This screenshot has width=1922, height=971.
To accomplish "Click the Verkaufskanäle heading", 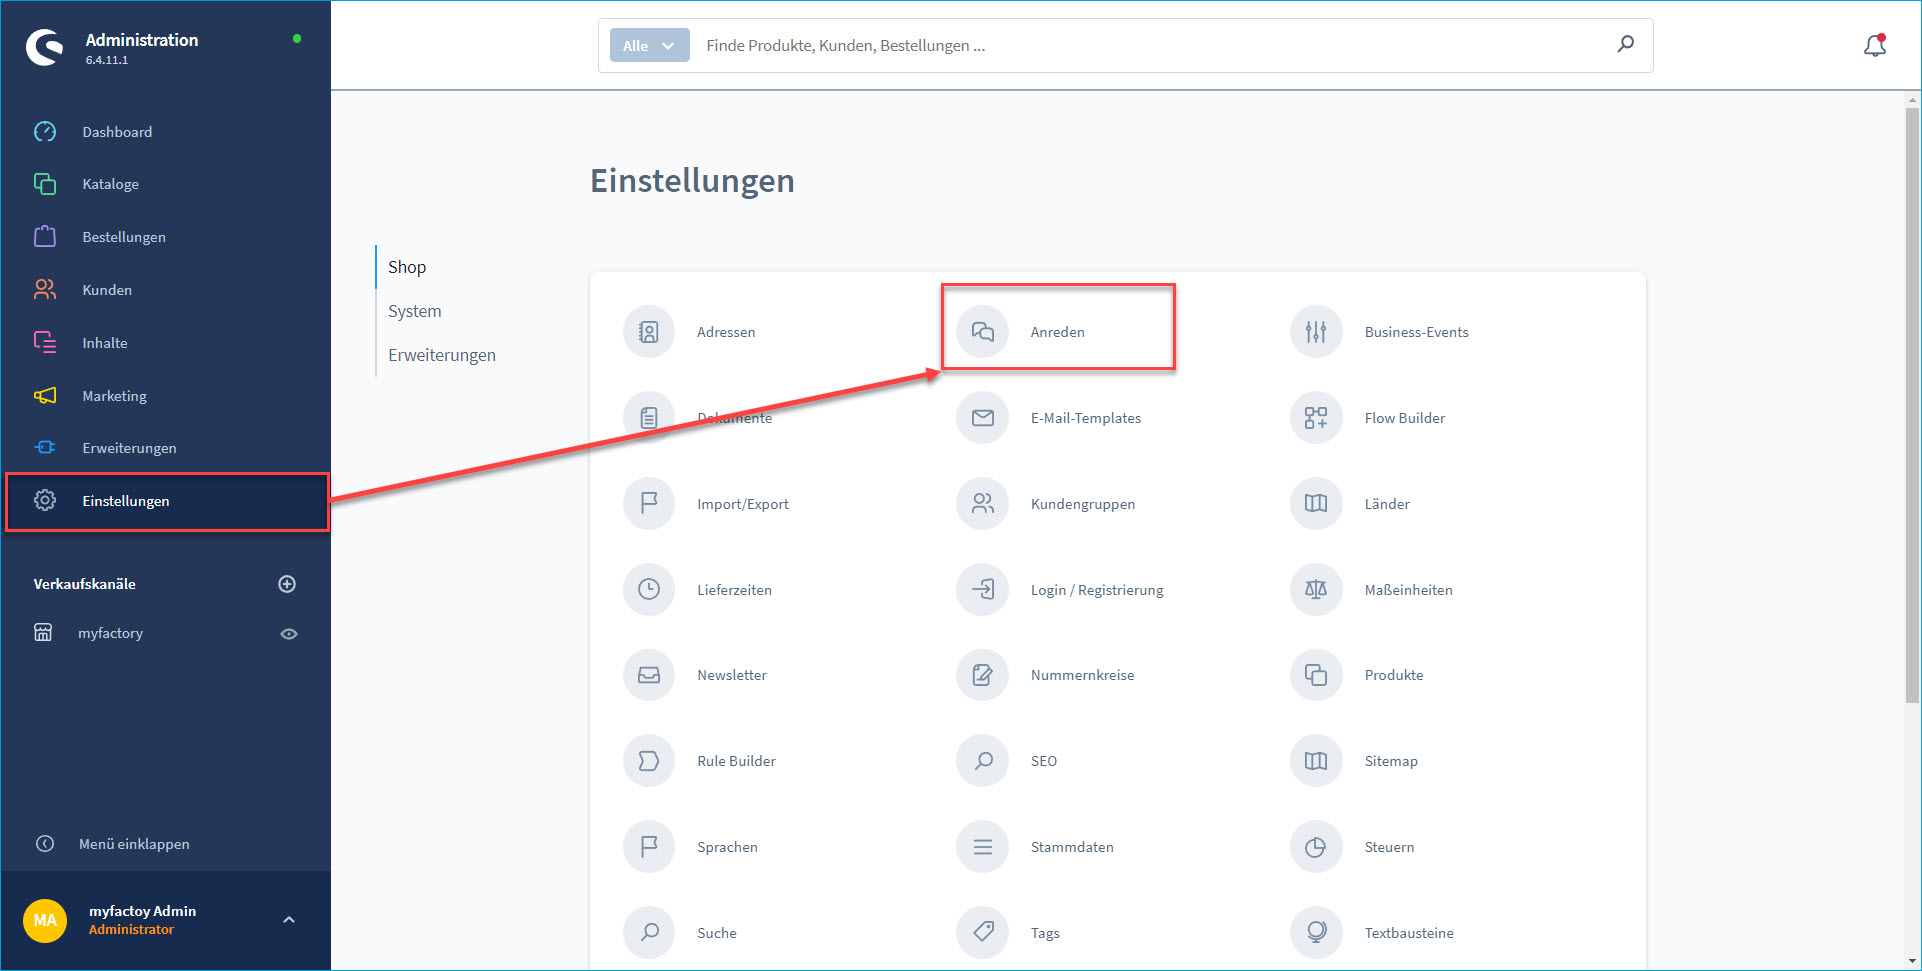I will [85, 584].
